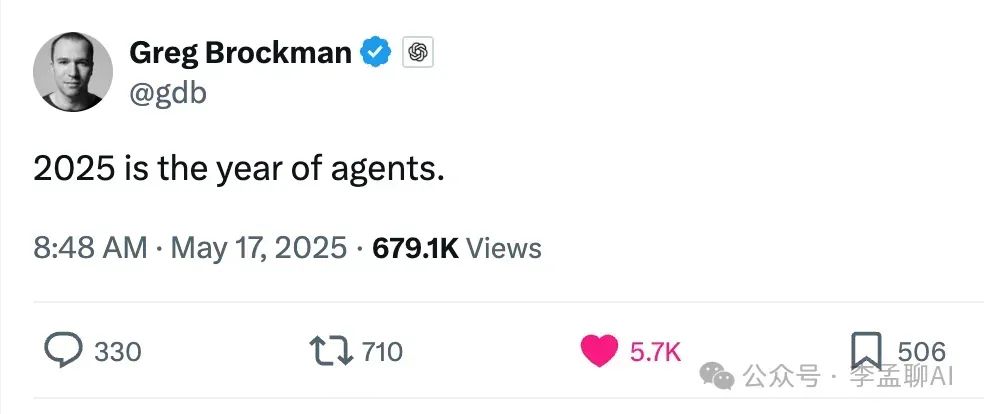The width and height of the screenshot is (984, 414).
Task: Click the OpenAI affiliation badge icon
Action: [x=418, y=53]
